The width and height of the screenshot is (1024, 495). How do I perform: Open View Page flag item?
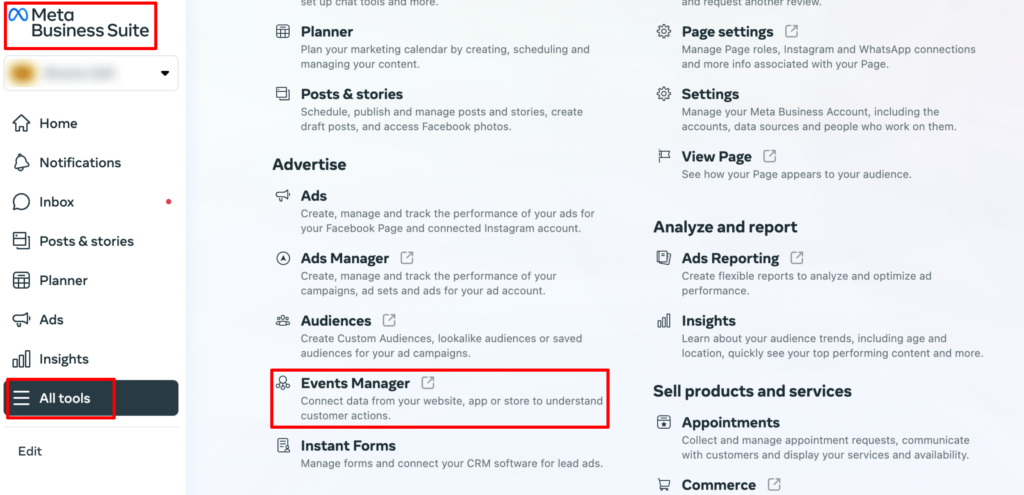pyautogui.click(x=716, y=156)
